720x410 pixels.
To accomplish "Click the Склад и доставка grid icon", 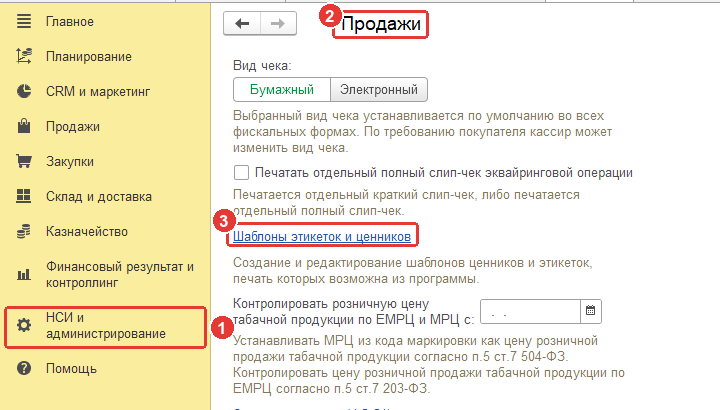I will 24,196.
